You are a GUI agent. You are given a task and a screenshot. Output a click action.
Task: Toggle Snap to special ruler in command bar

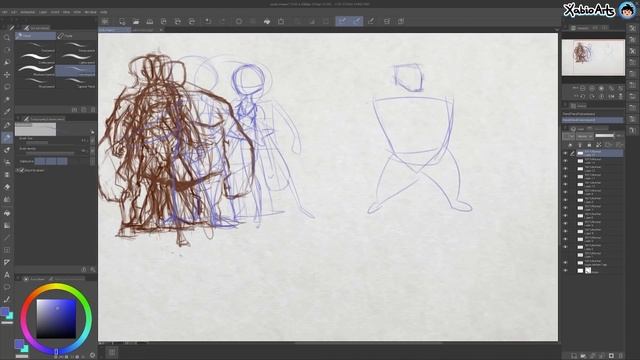[357, 21]
